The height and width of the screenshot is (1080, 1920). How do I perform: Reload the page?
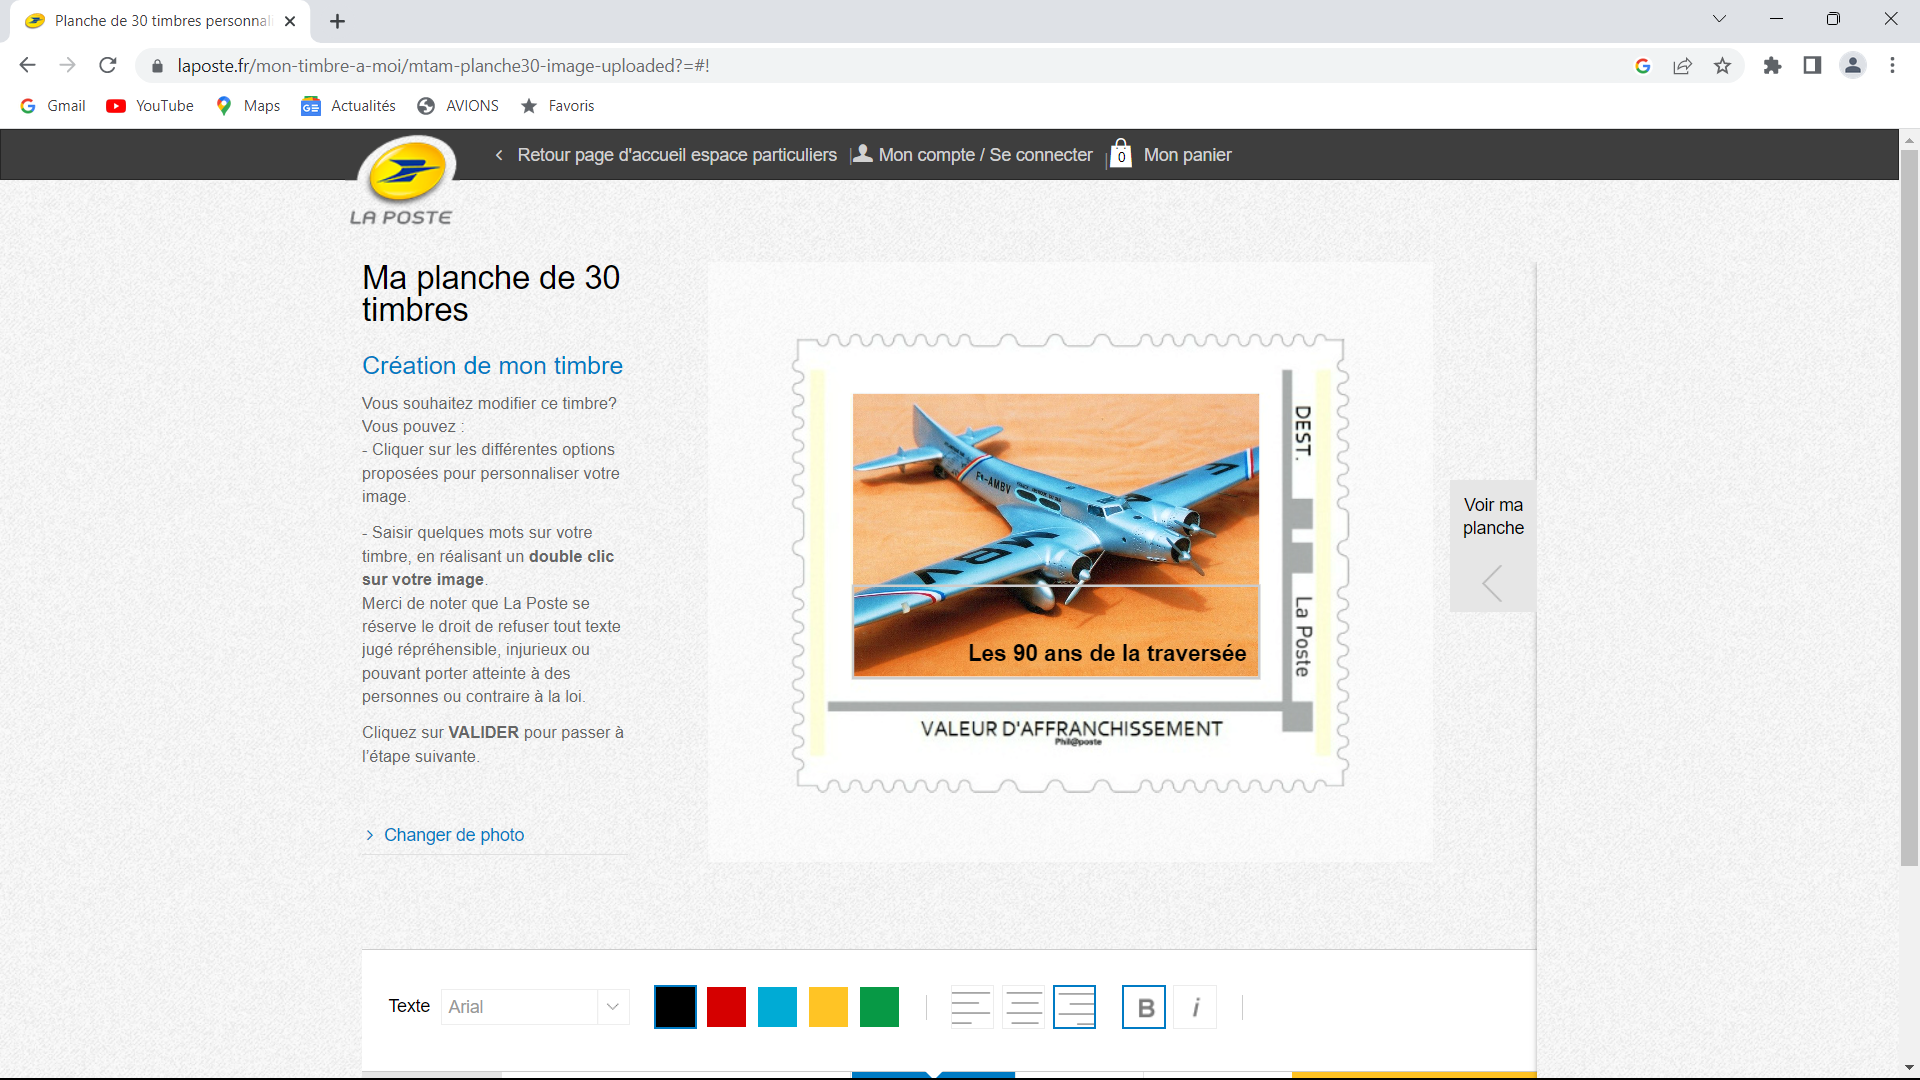(108, 66)
